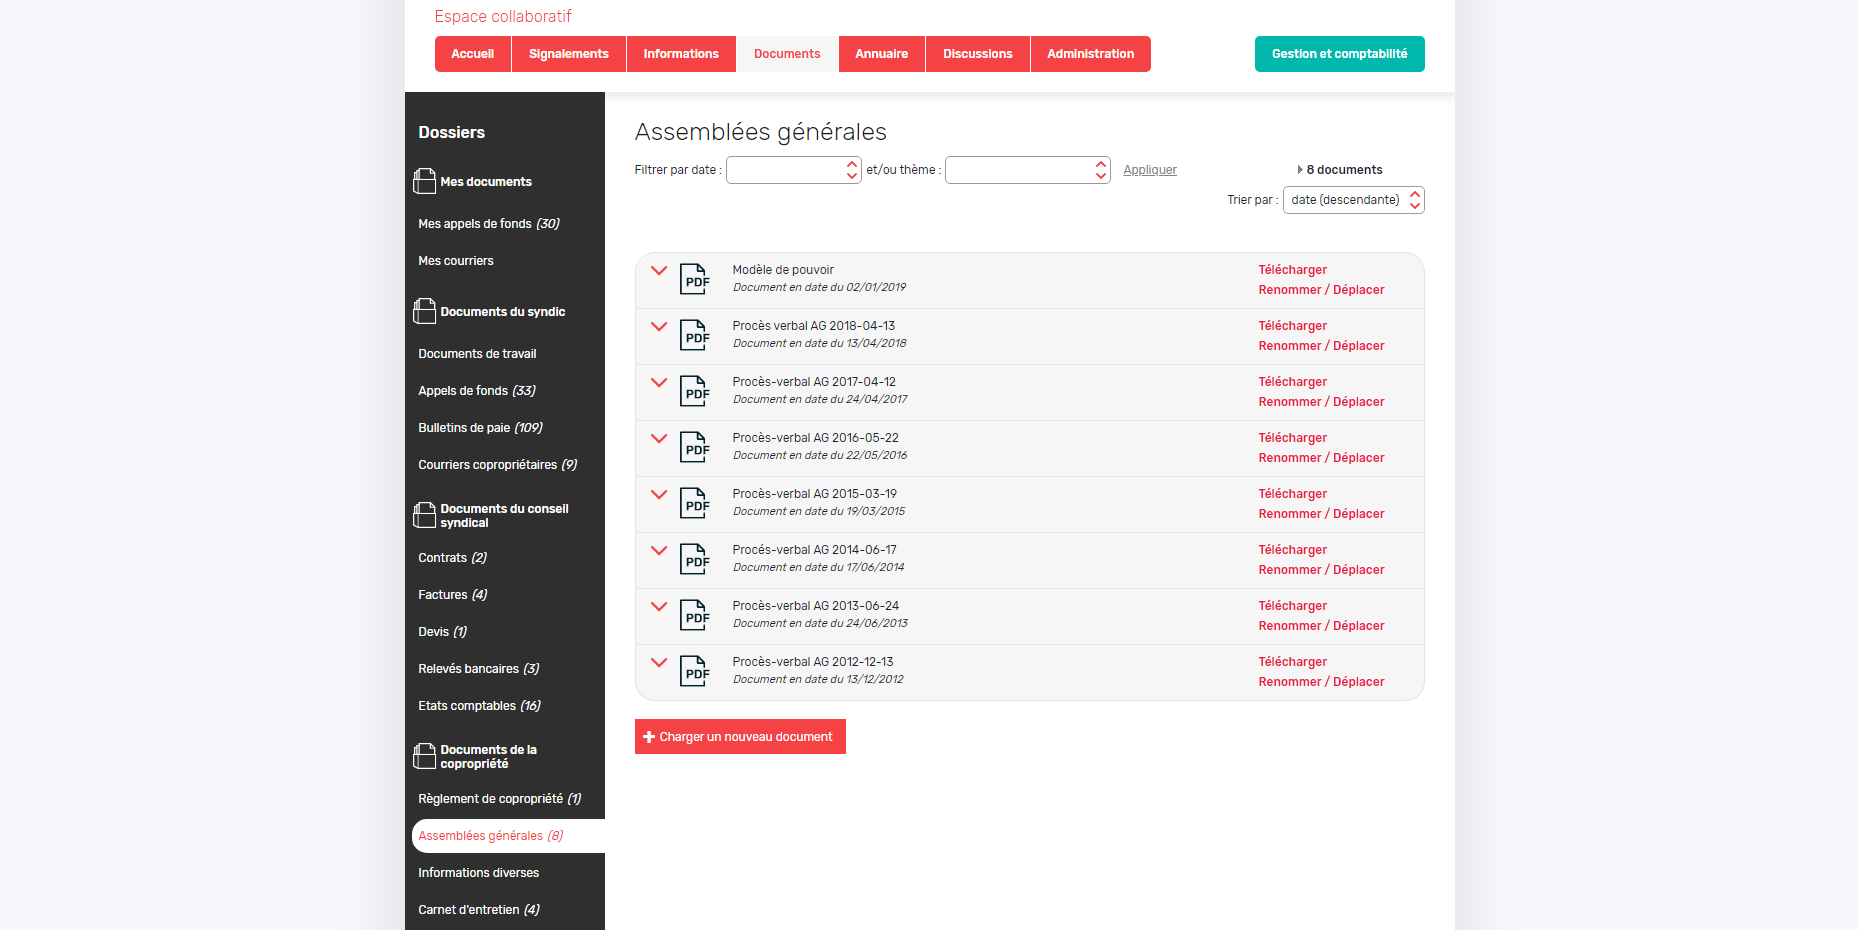Expand the Procès-verbal AG 2017-04-12 chevron

(659, 382)
